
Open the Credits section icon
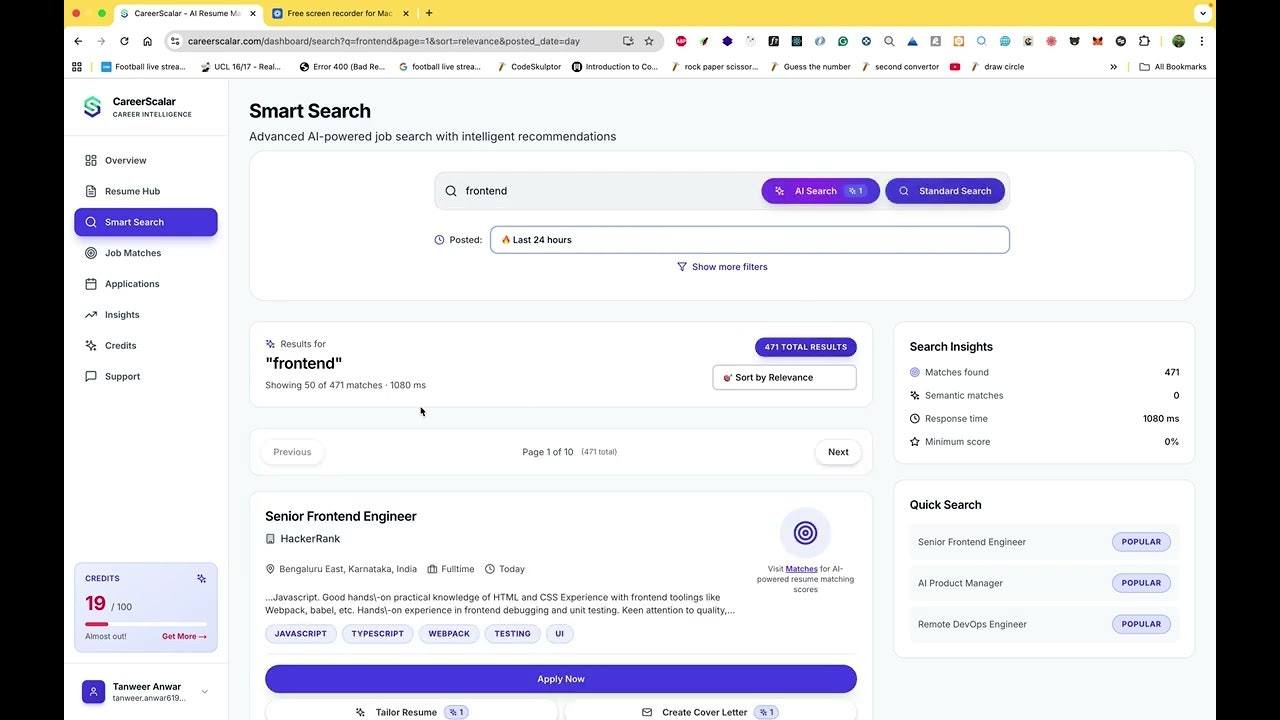pos(91,345)
